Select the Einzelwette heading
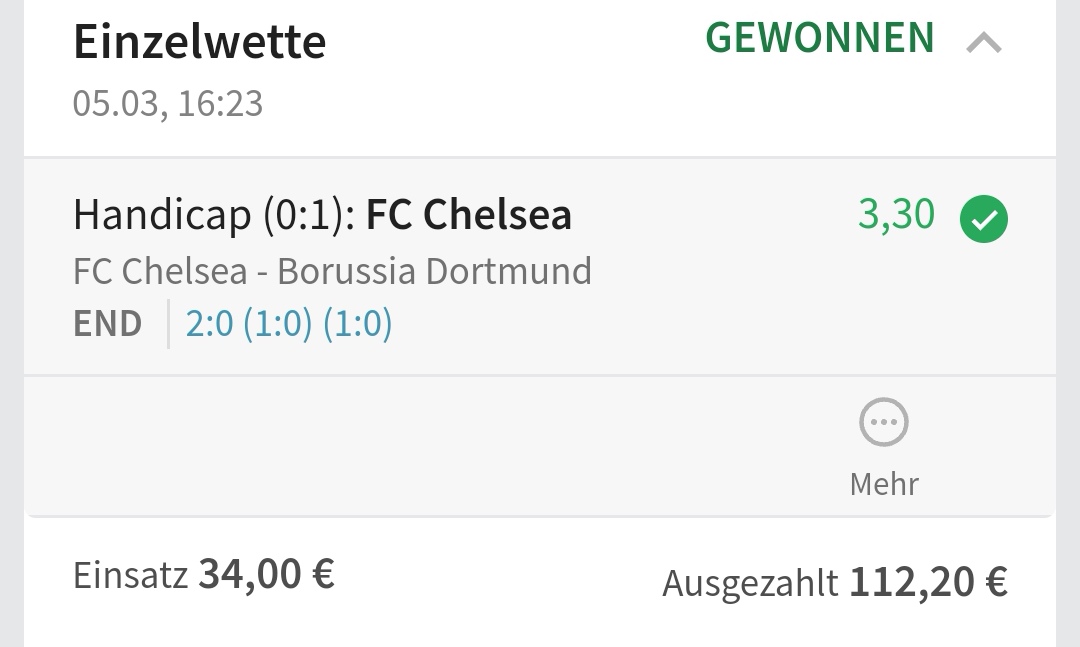This screenshot has width=1080, height=647. click(200, 42)
